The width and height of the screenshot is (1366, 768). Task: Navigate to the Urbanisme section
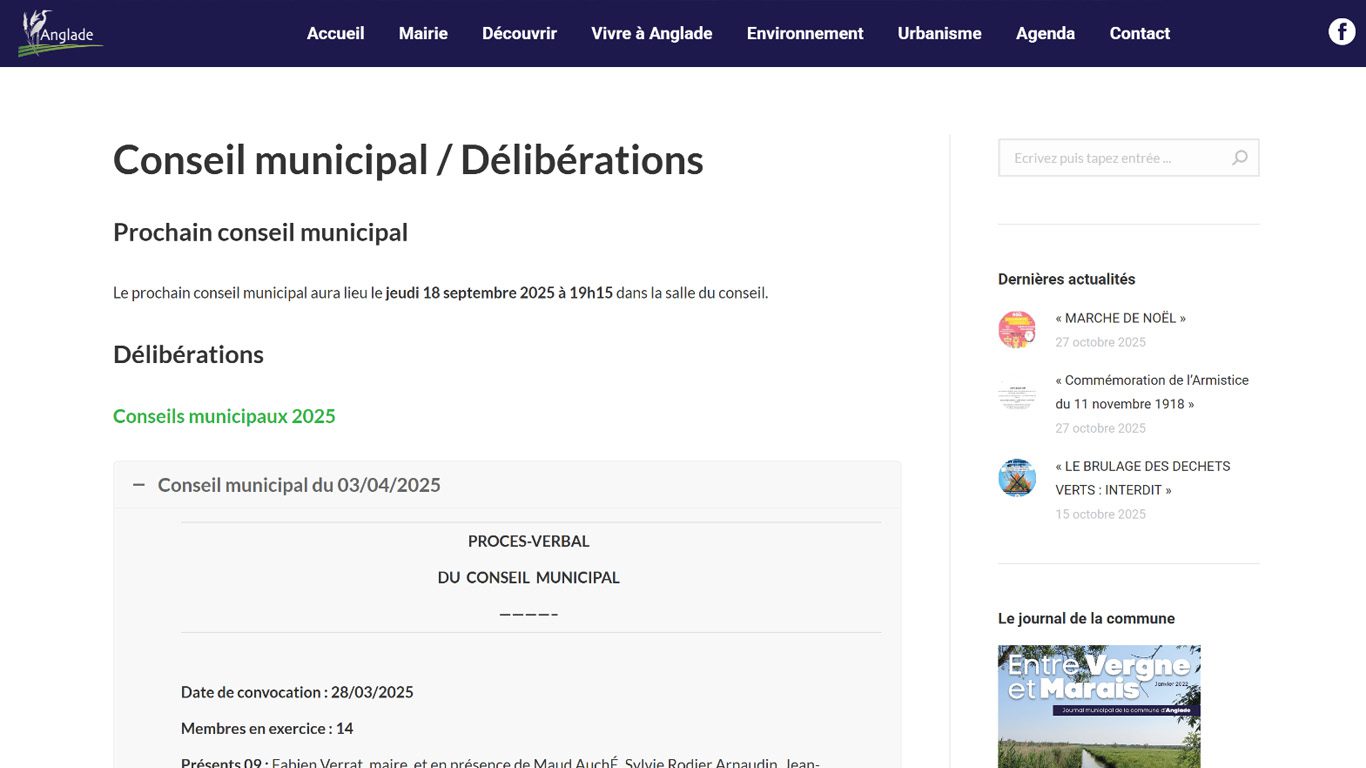tap(939, 33)
